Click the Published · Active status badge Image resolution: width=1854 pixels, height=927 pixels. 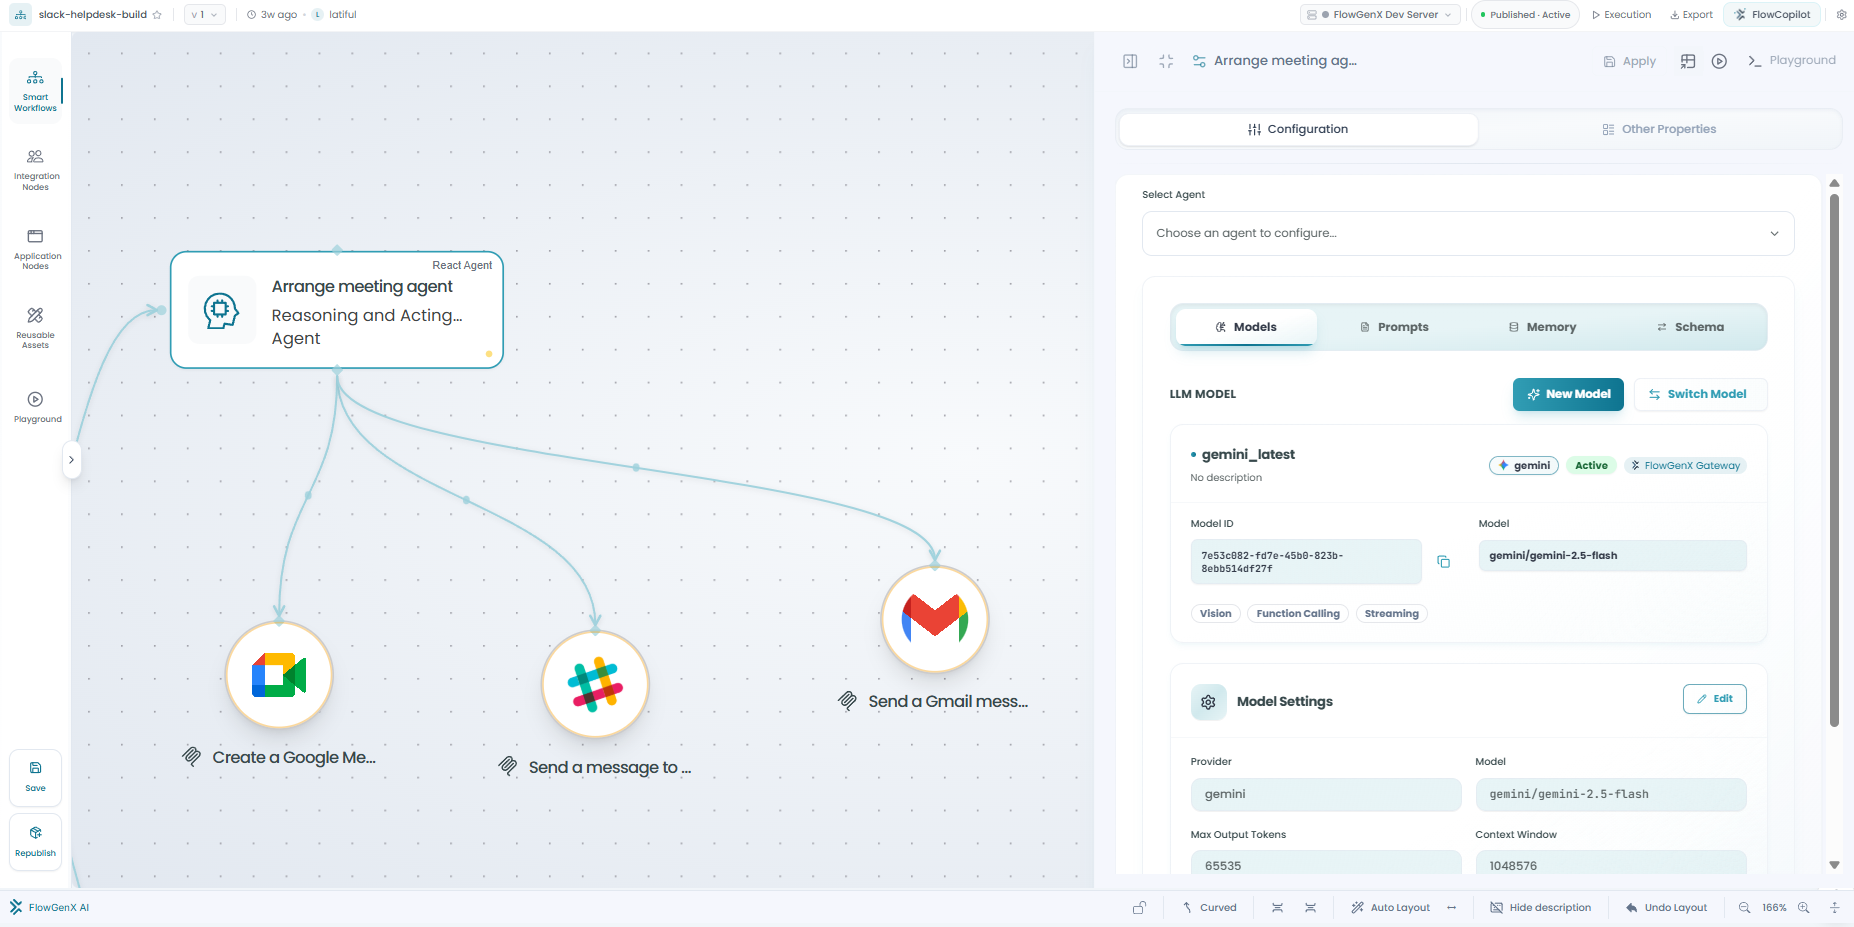click(1525, 15)
